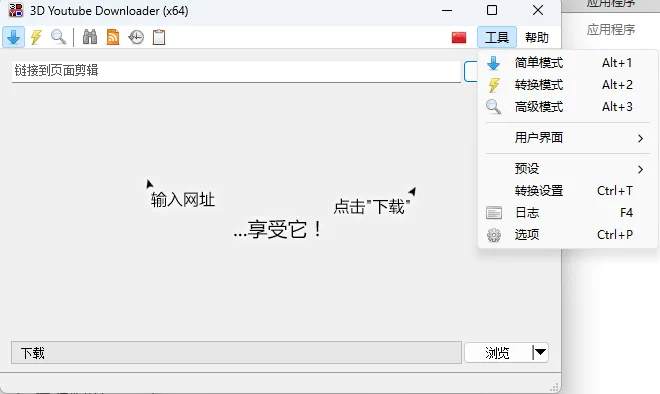Open the 帮助 menu
This screenshot has height=394, width=660.
coord(537,37)
